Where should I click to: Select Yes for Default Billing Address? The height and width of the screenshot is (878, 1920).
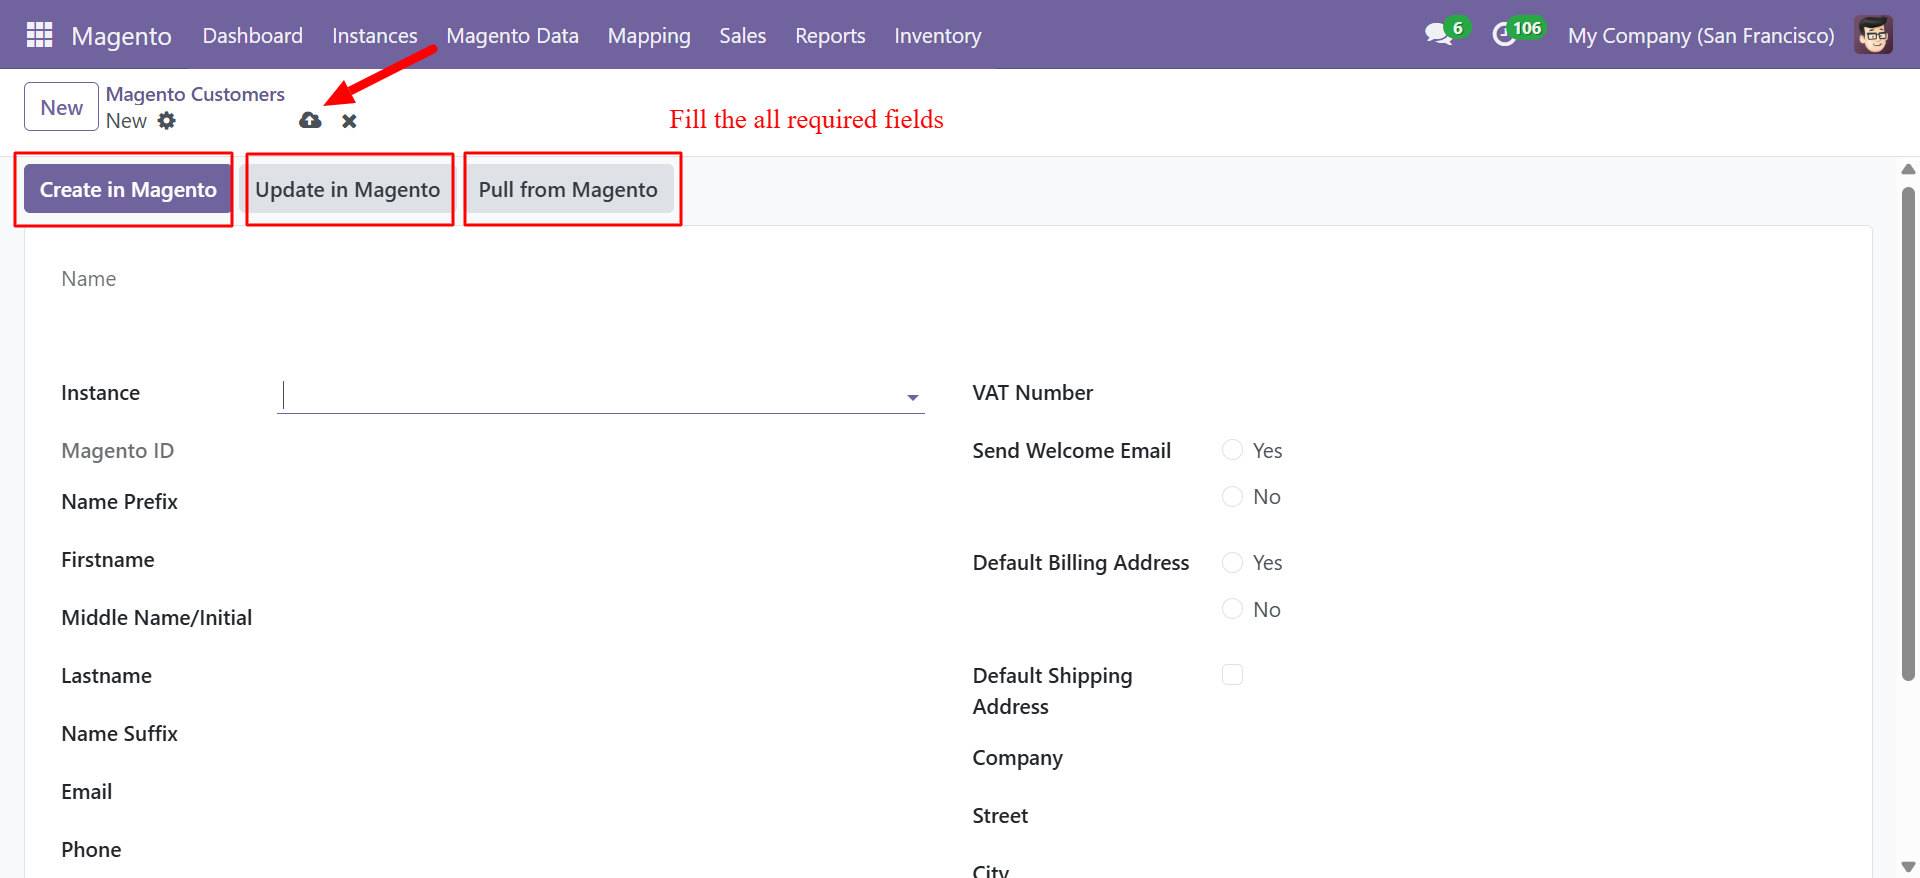click(1232, 563)
